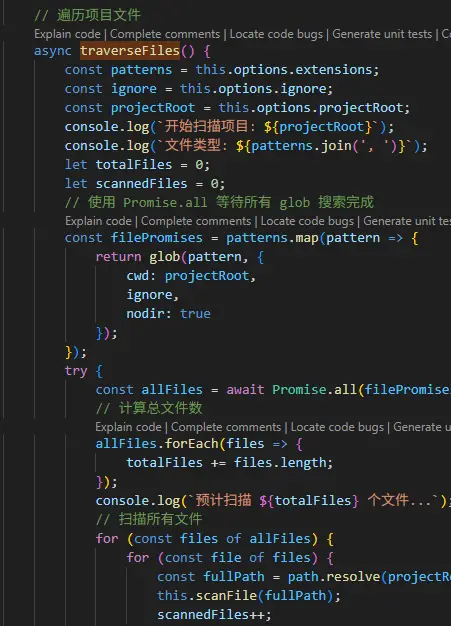Click the line 'let totalFiles = 0;'

point(137,164)
